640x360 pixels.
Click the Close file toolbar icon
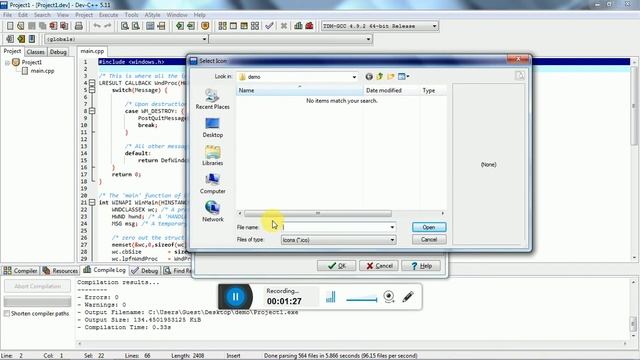click(x=53, y=26)
